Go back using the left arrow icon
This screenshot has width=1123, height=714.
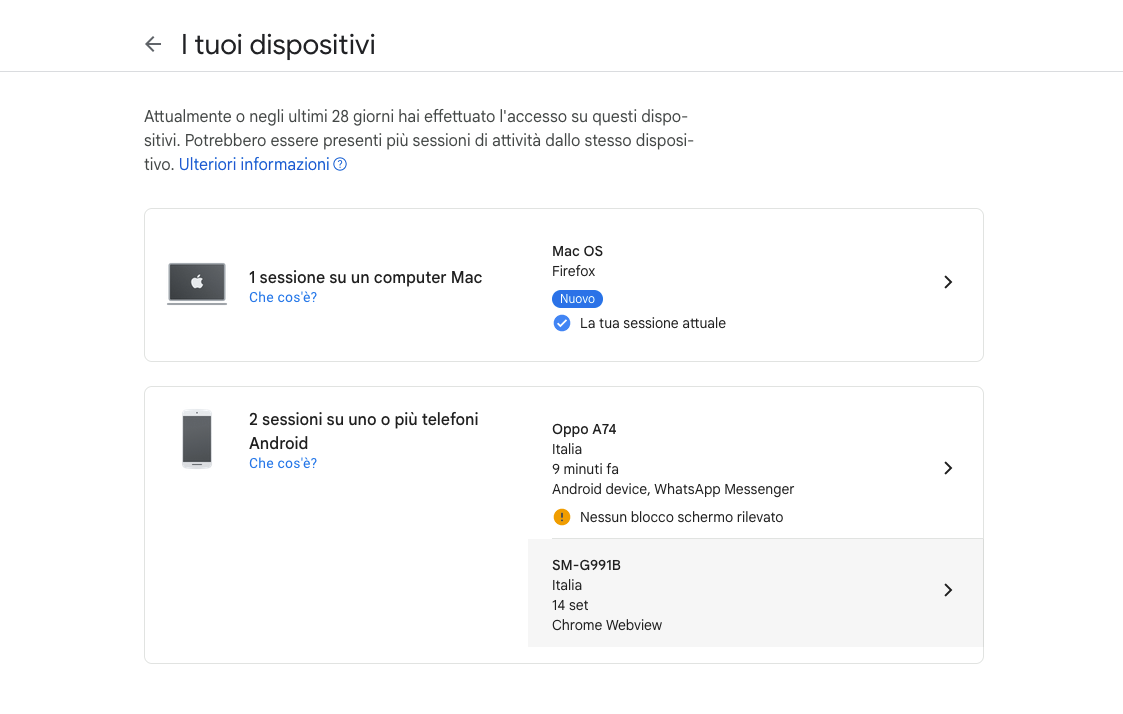153,44
